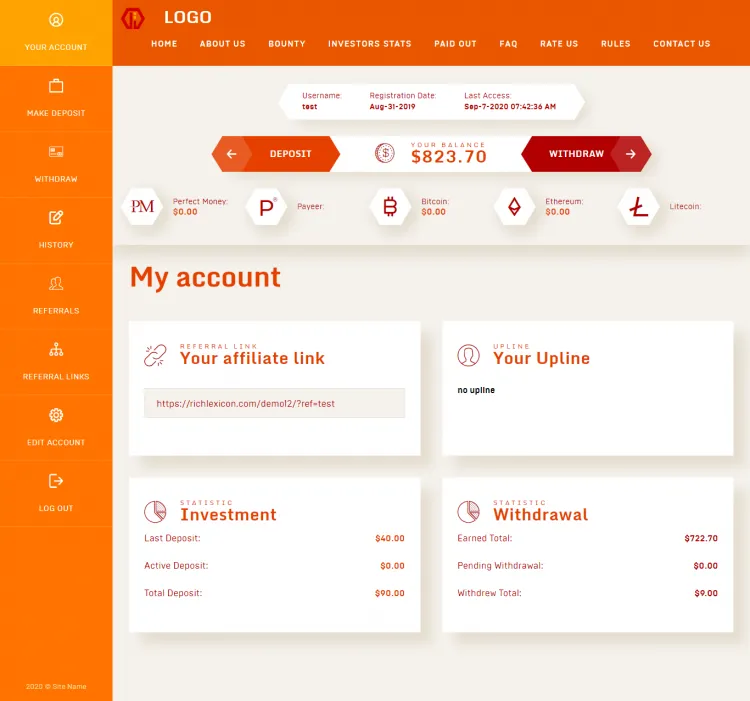This screenshot has height=701, width=750.
Task: Click the chain link affiliate icon
Action: pyautogui.click(x=155, y=356)
